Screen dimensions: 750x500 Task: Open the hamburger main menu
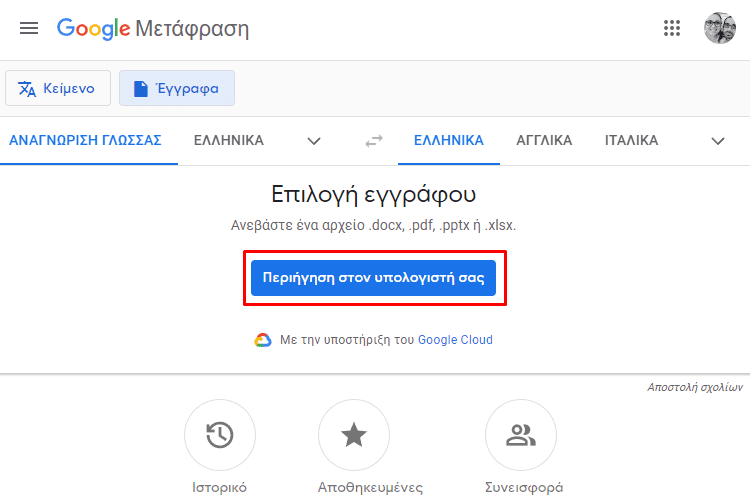29,28
